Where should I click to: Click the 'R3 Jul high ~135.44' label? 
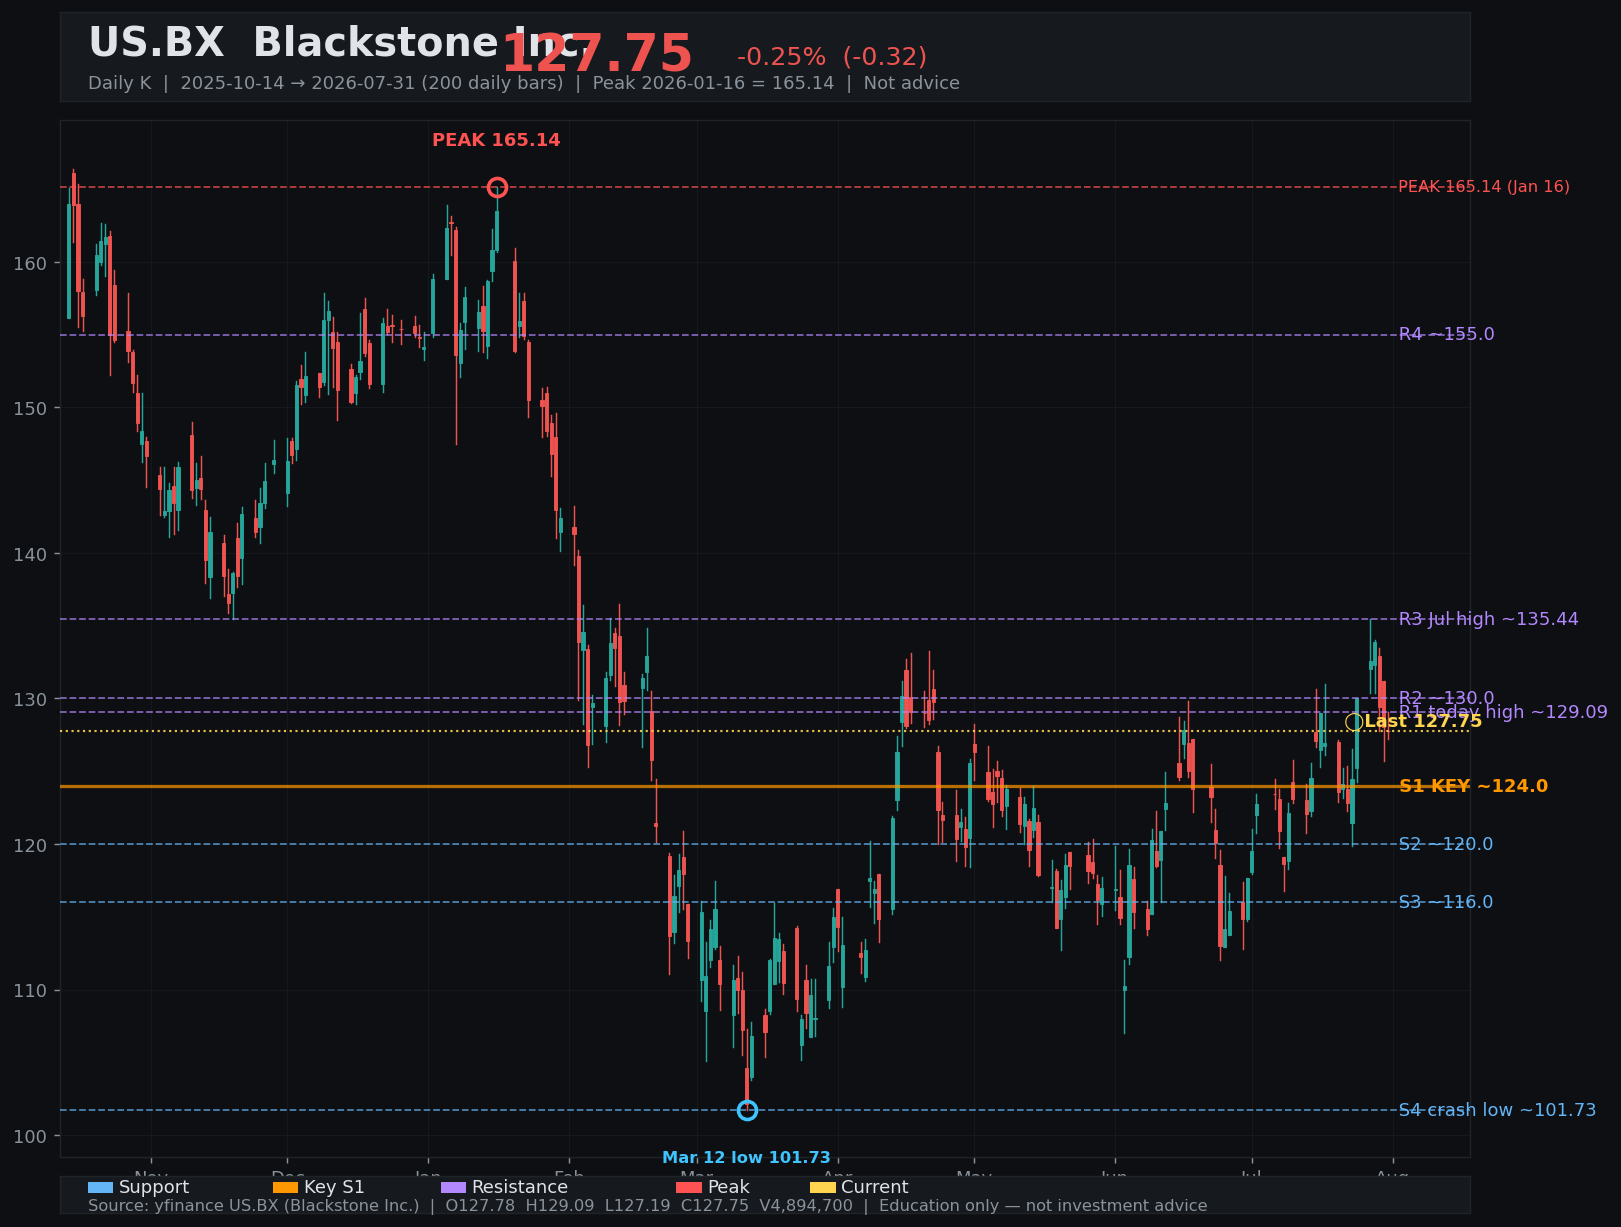(1488, 619)
